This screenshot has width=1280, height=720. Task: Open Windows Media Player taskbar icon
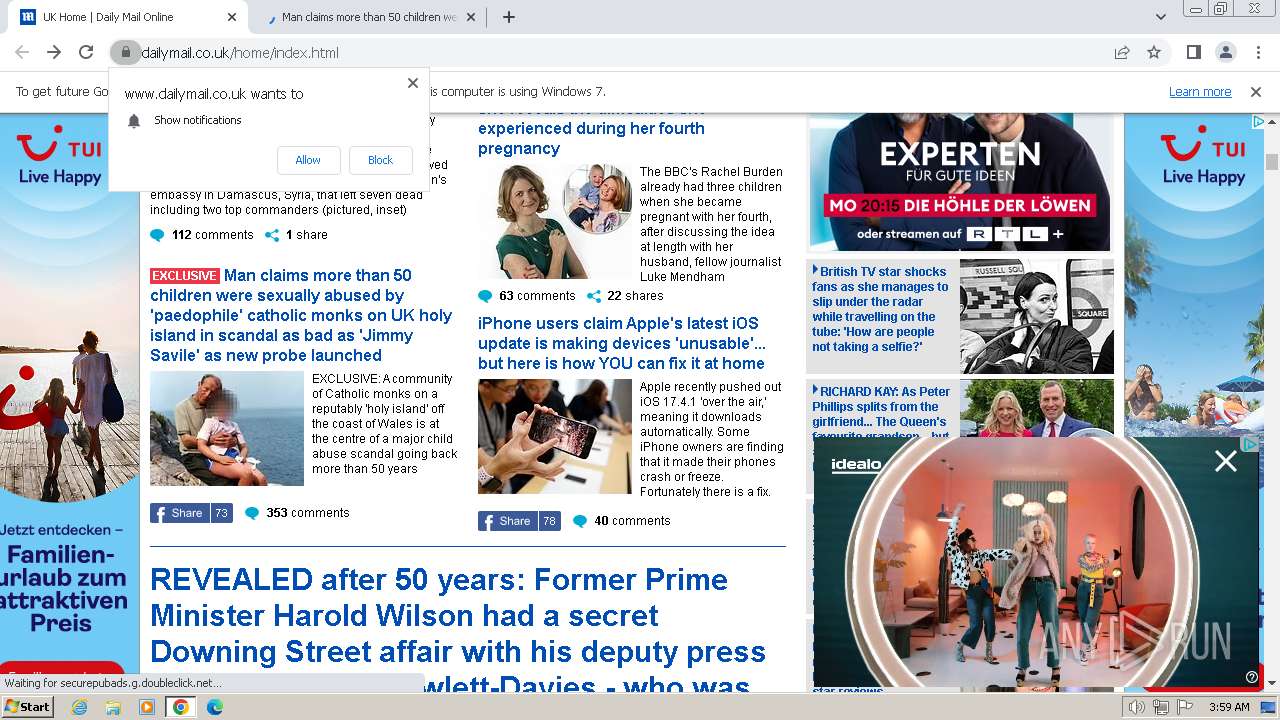click(147, 707)
